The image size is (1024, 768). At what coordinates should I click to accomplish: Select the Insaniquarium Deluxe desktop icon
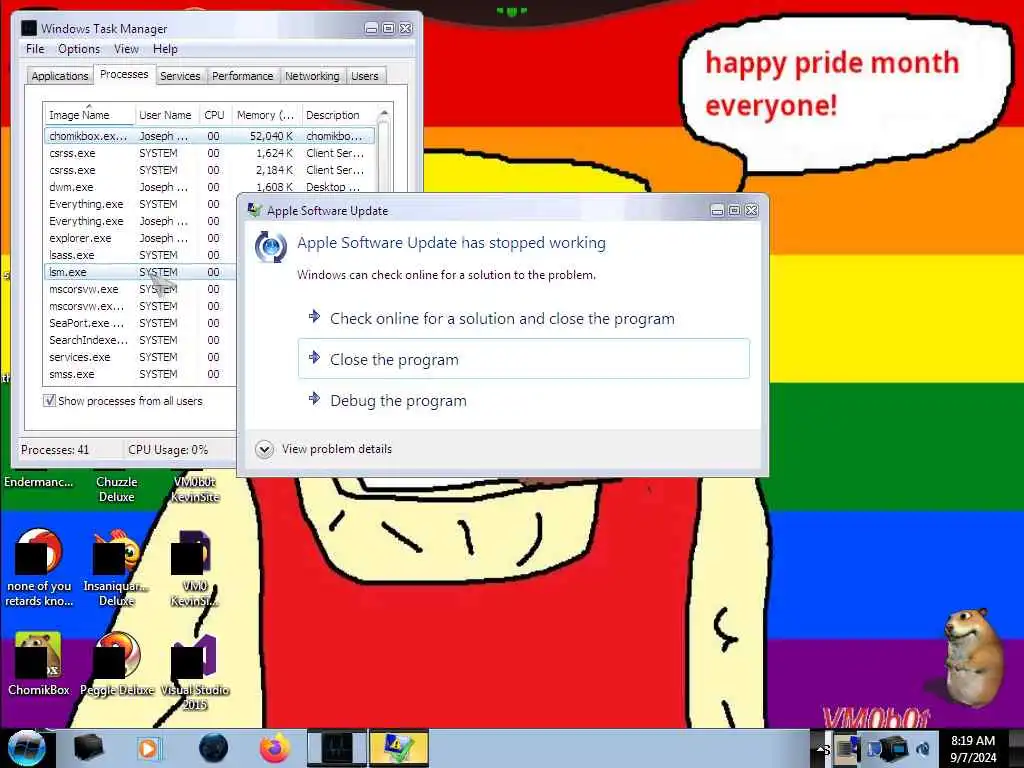116,568
